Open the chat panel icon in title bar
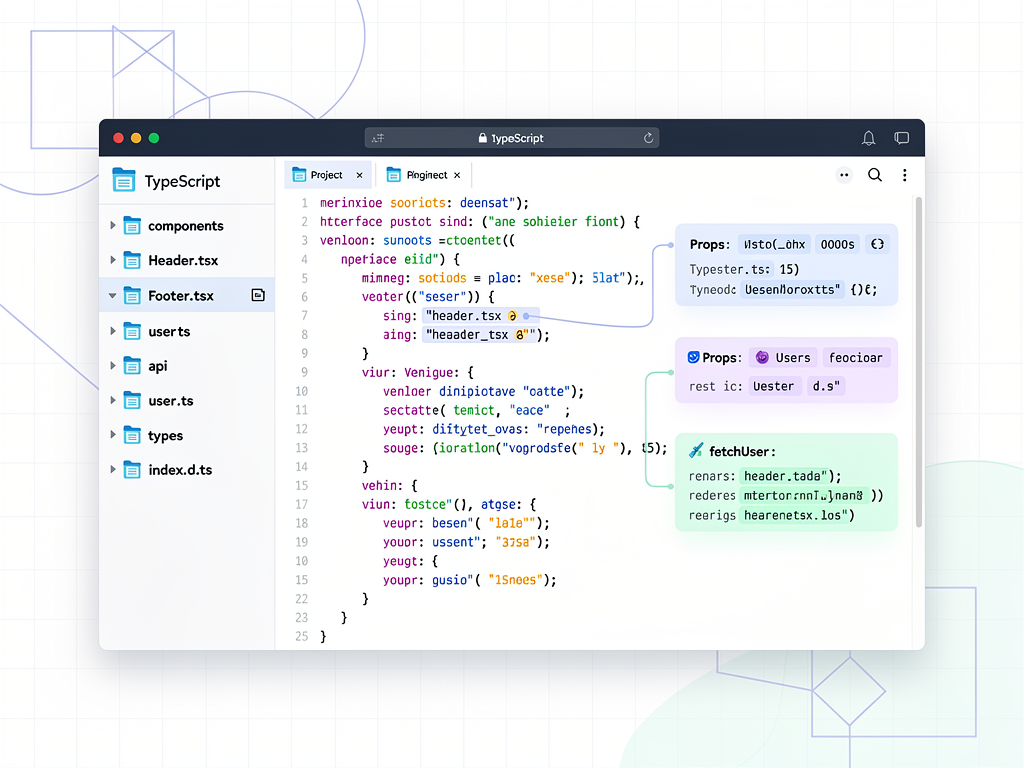The image size is (1024, 768). point(901,138)
